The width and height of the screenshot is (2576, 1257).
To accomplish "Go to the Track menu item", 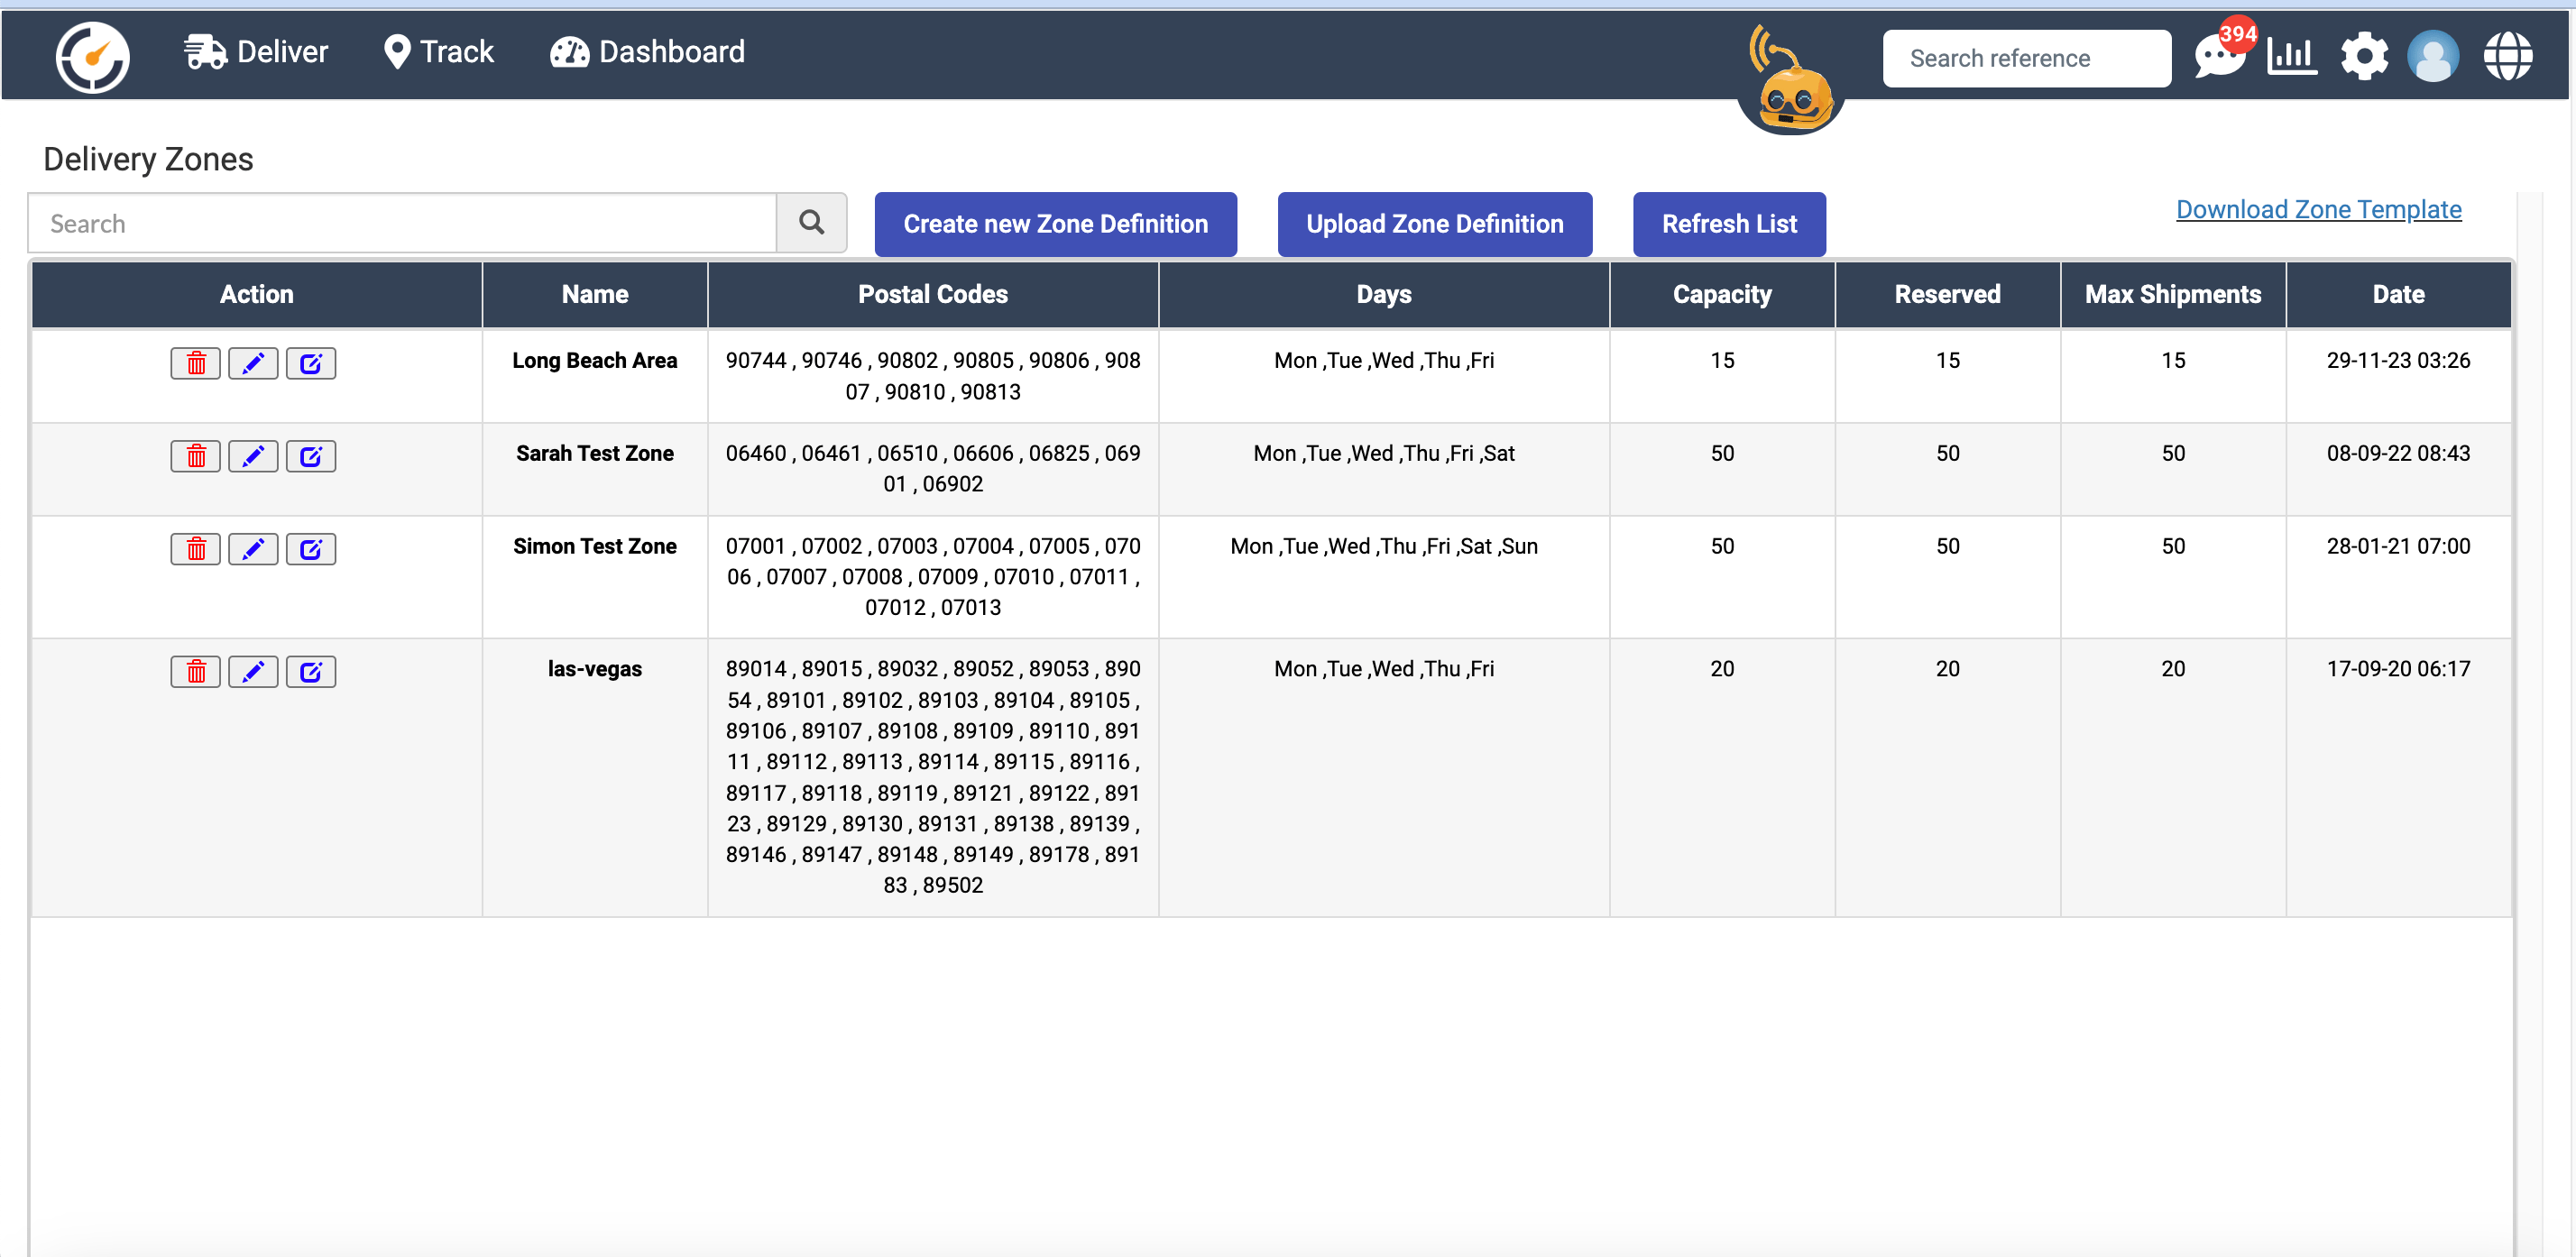I will (439, 52).
